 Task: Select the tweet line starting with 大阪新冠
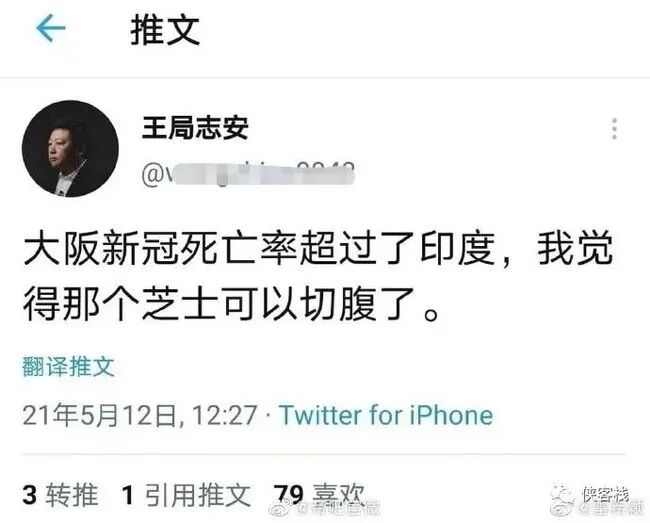tap(318, 249)
